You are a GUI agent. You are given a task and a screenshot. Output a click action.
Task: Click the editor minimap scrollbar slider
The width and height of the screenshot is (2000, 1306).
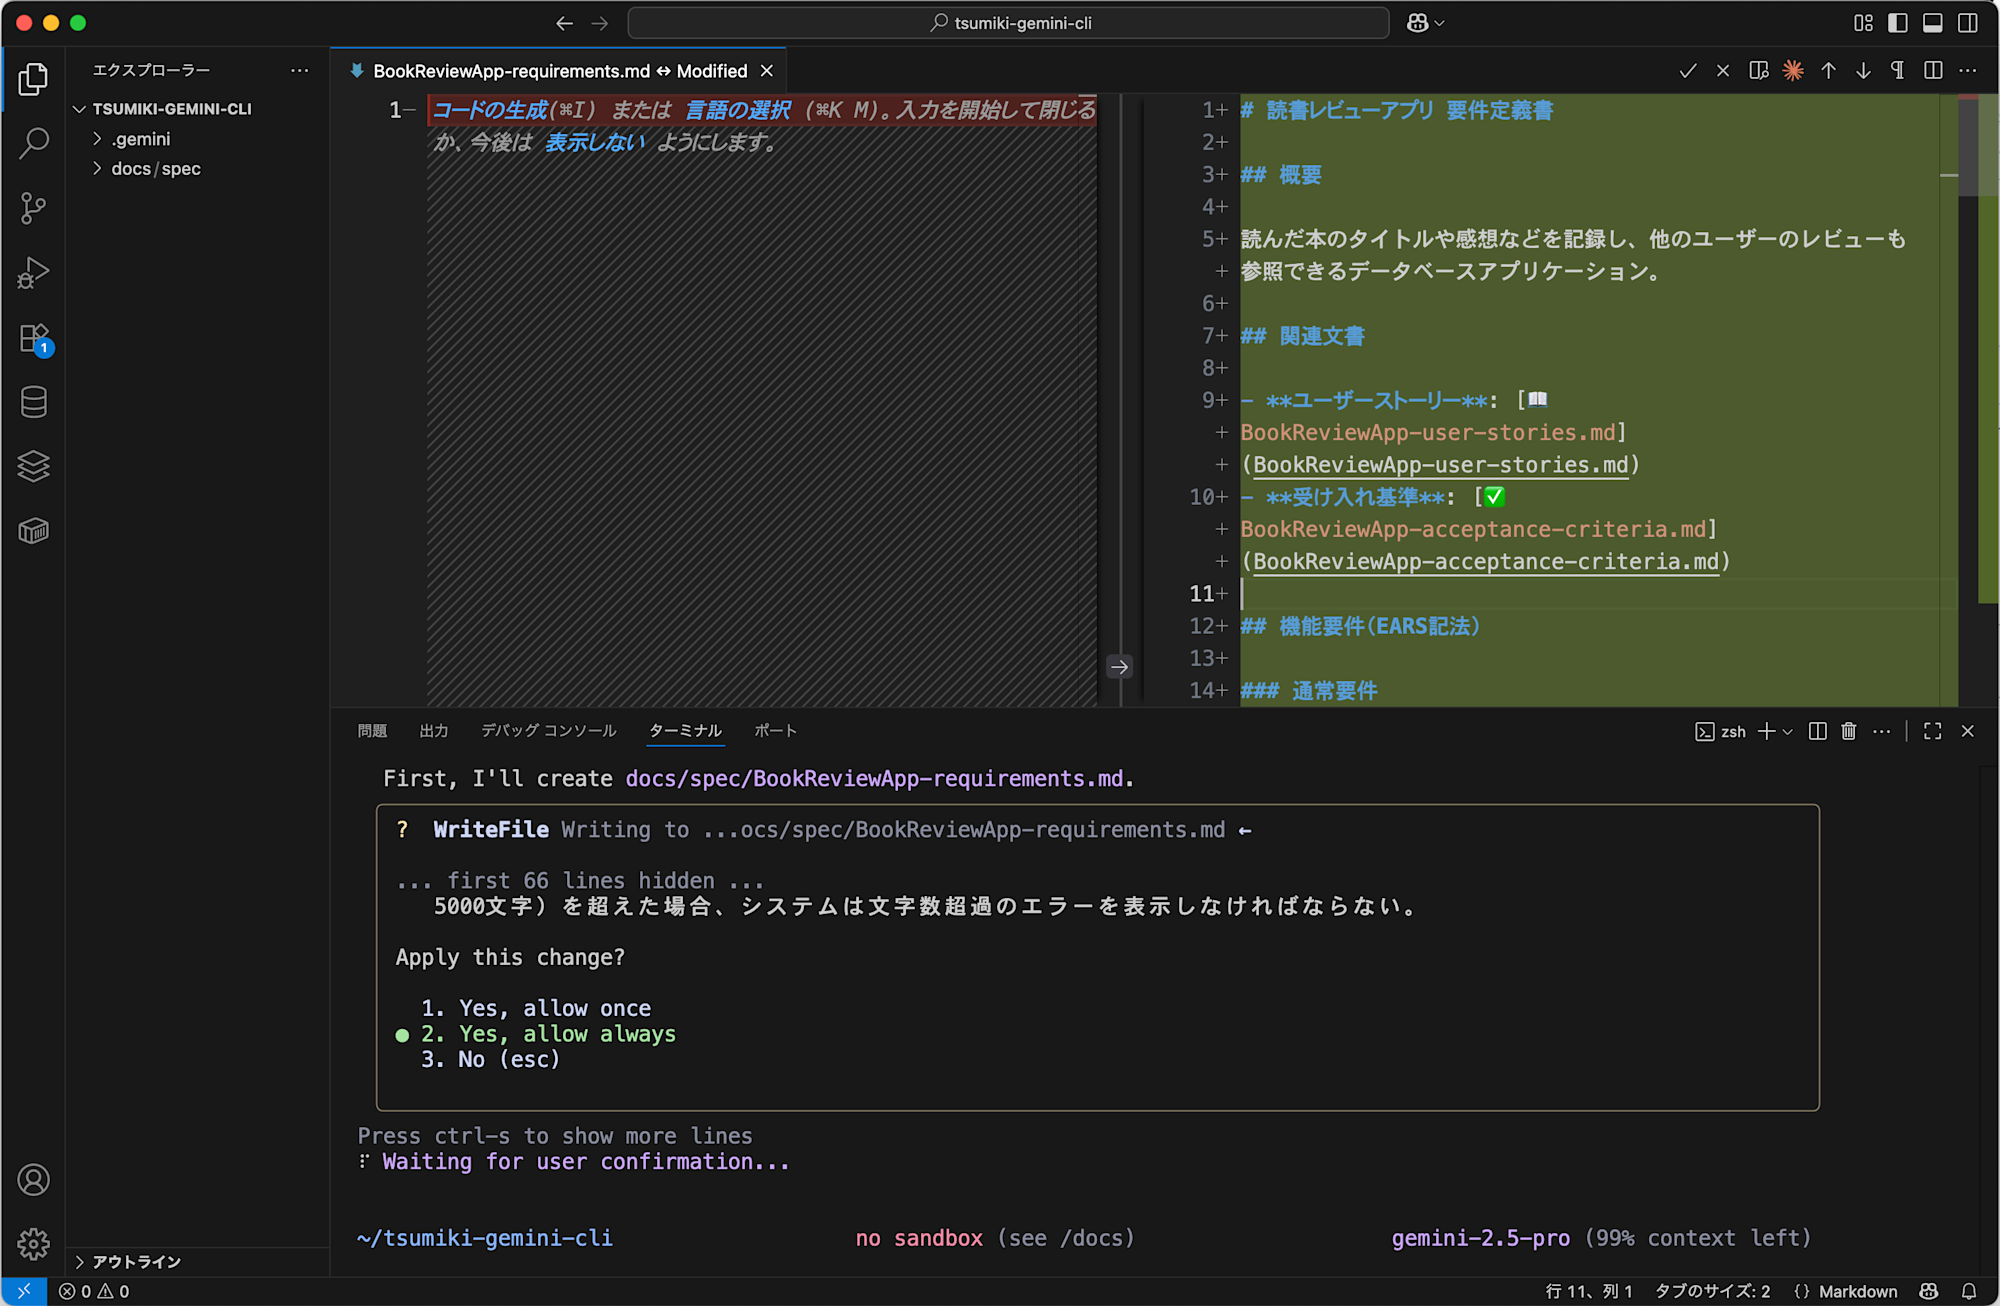click(x=1968, y=146)
